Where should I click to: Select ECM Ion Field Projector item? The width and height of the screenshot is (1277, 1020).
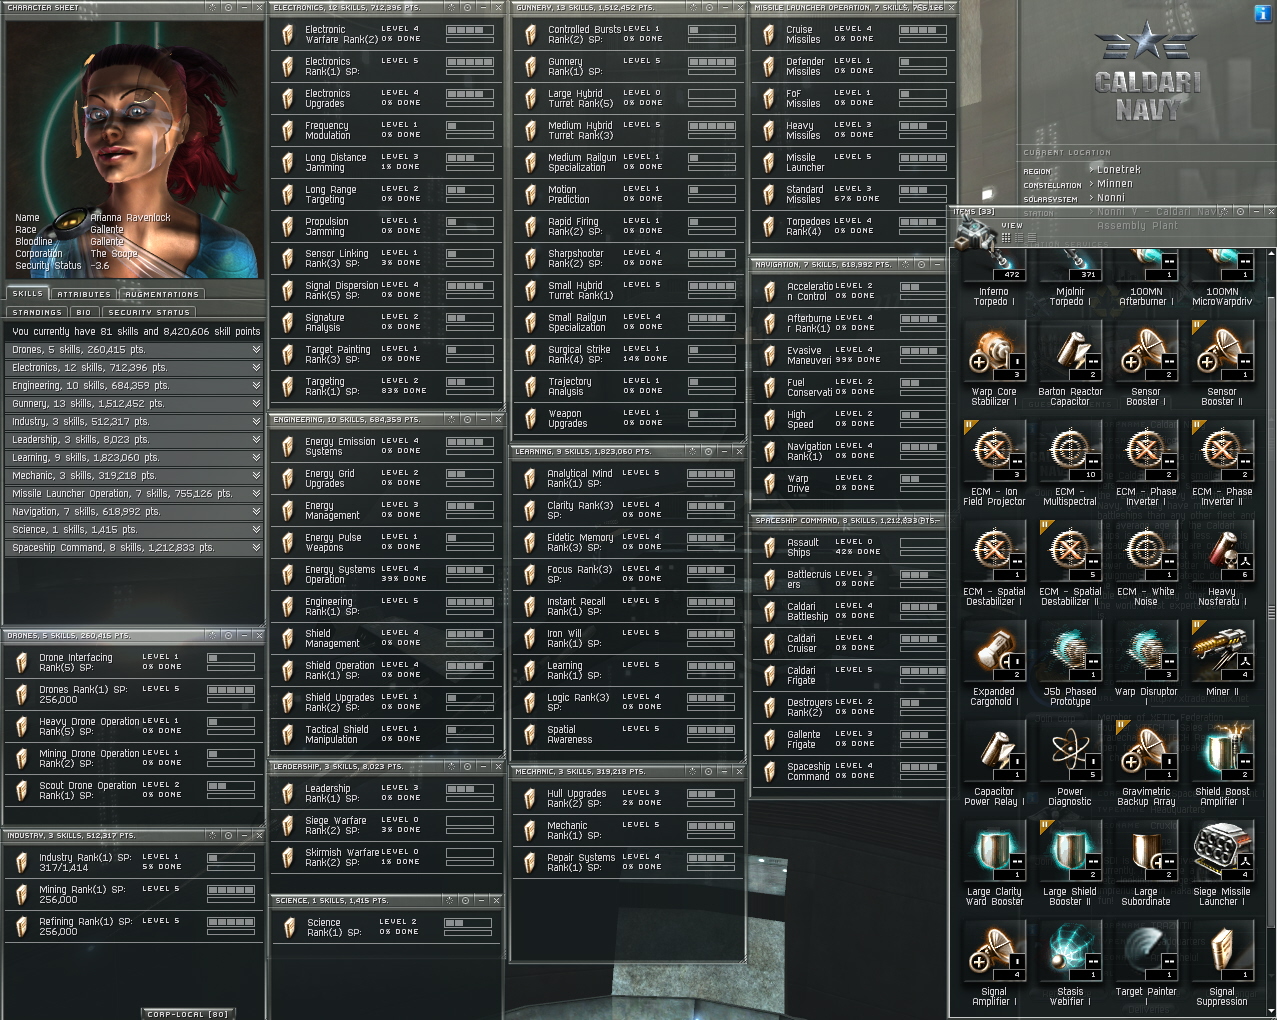pos(994,464)
